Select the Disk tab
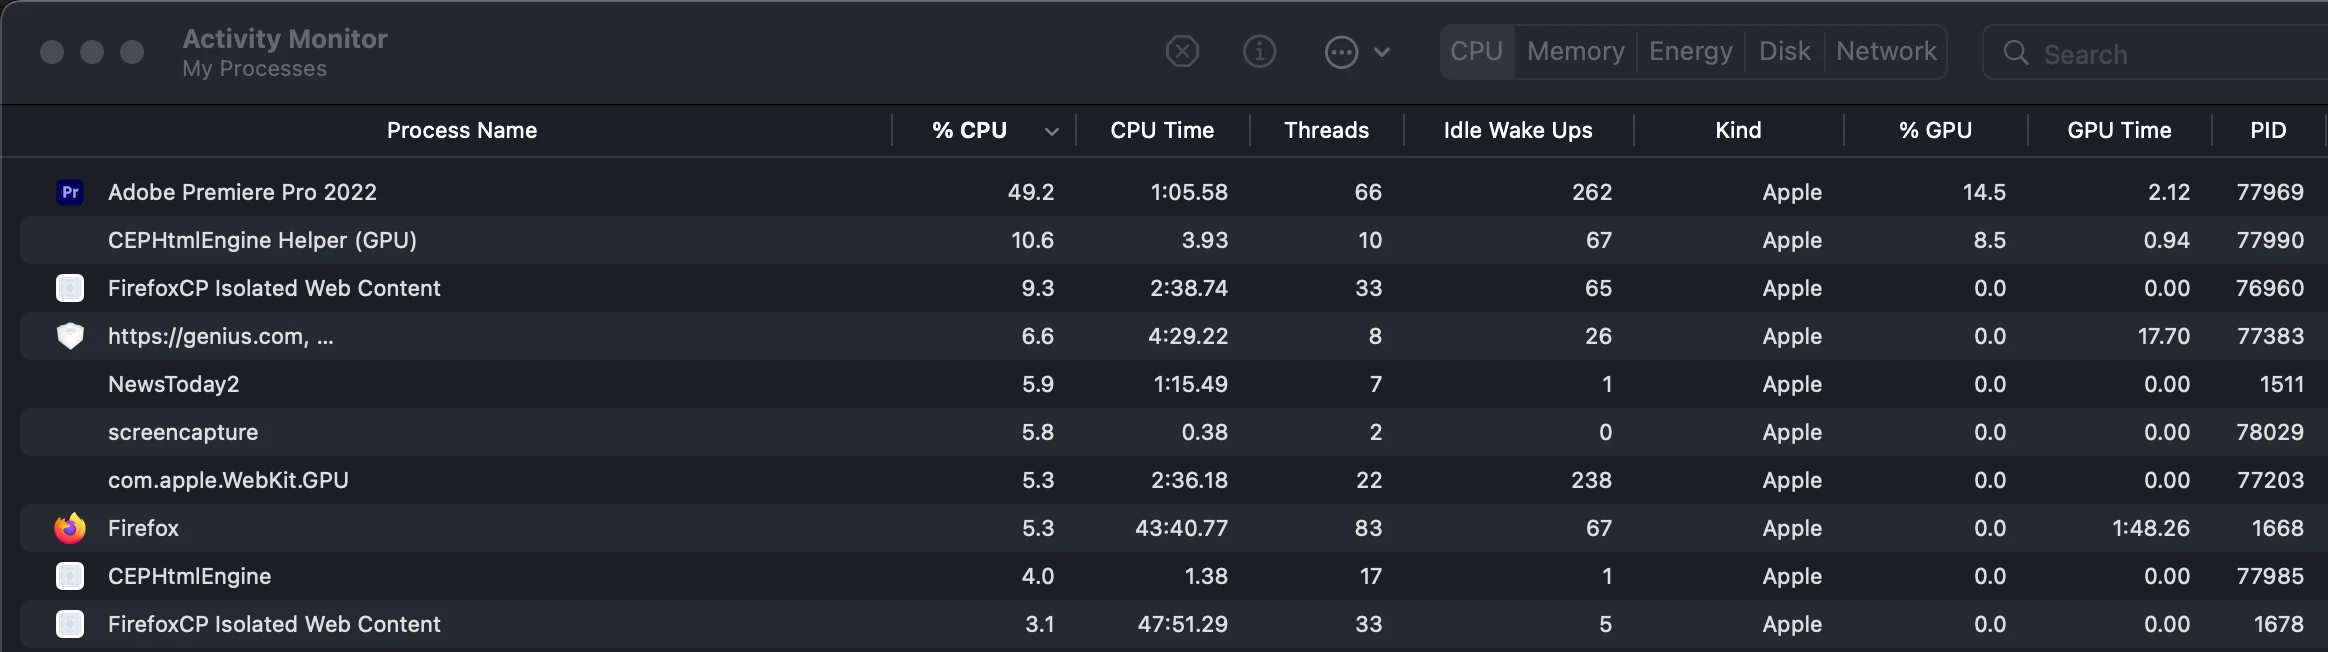The image size is (2328, 652). [x=1784, y=51]
